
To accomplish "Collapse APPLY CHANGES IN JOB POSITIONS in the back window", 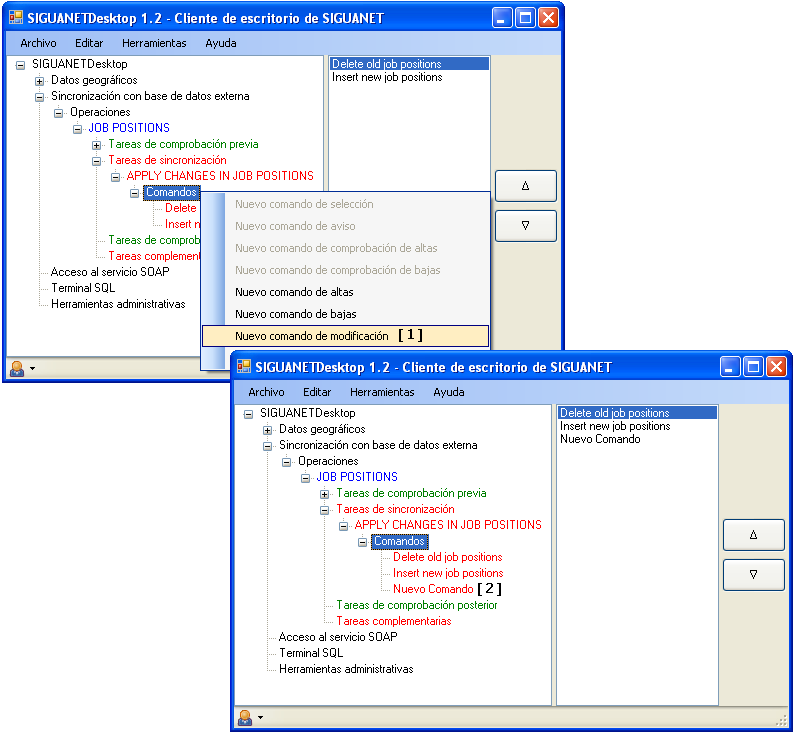I will pos(115,177).
